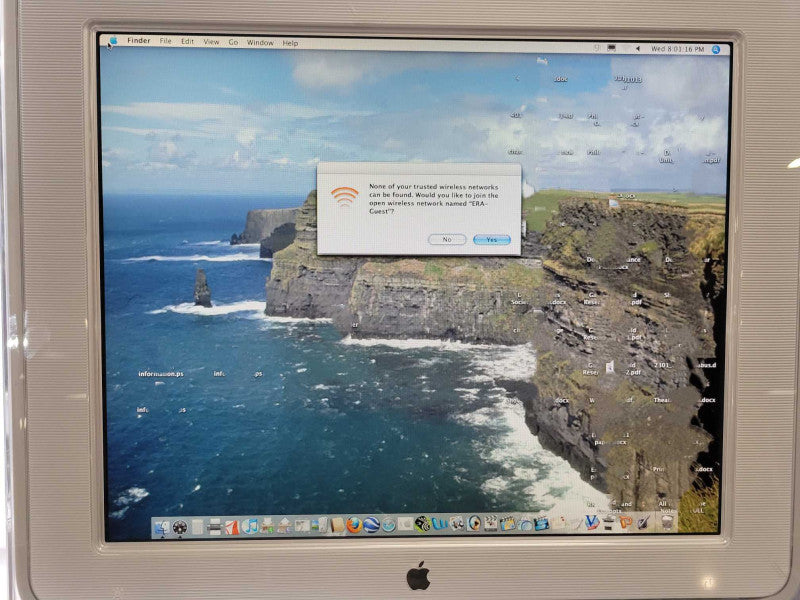Image resolution: width=800 pixels, height=600 pixels.
Task: Select the information.ps file on desktop
Action: [x=160, y=373]
